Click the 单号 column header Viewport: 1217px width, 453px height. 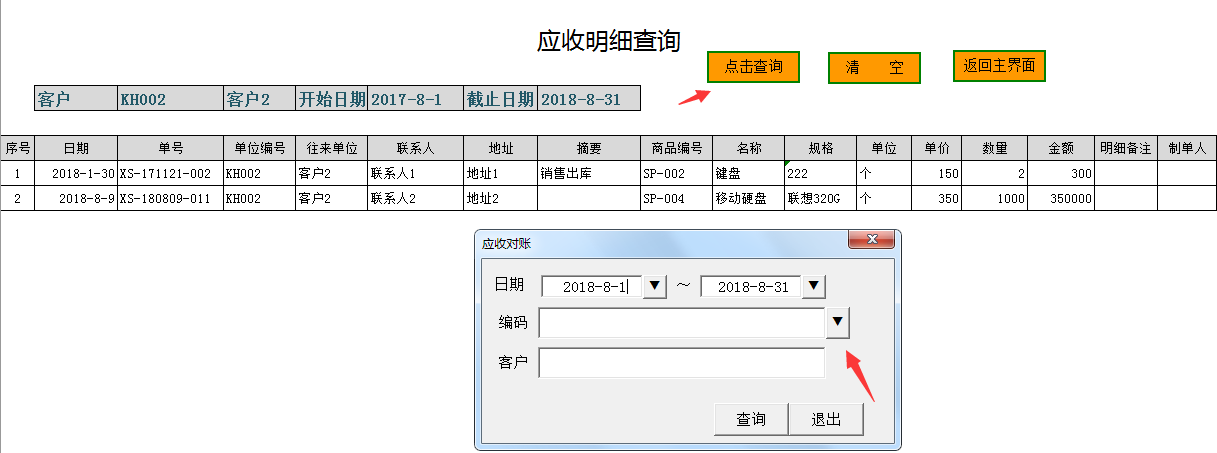[x=170, y=148]
